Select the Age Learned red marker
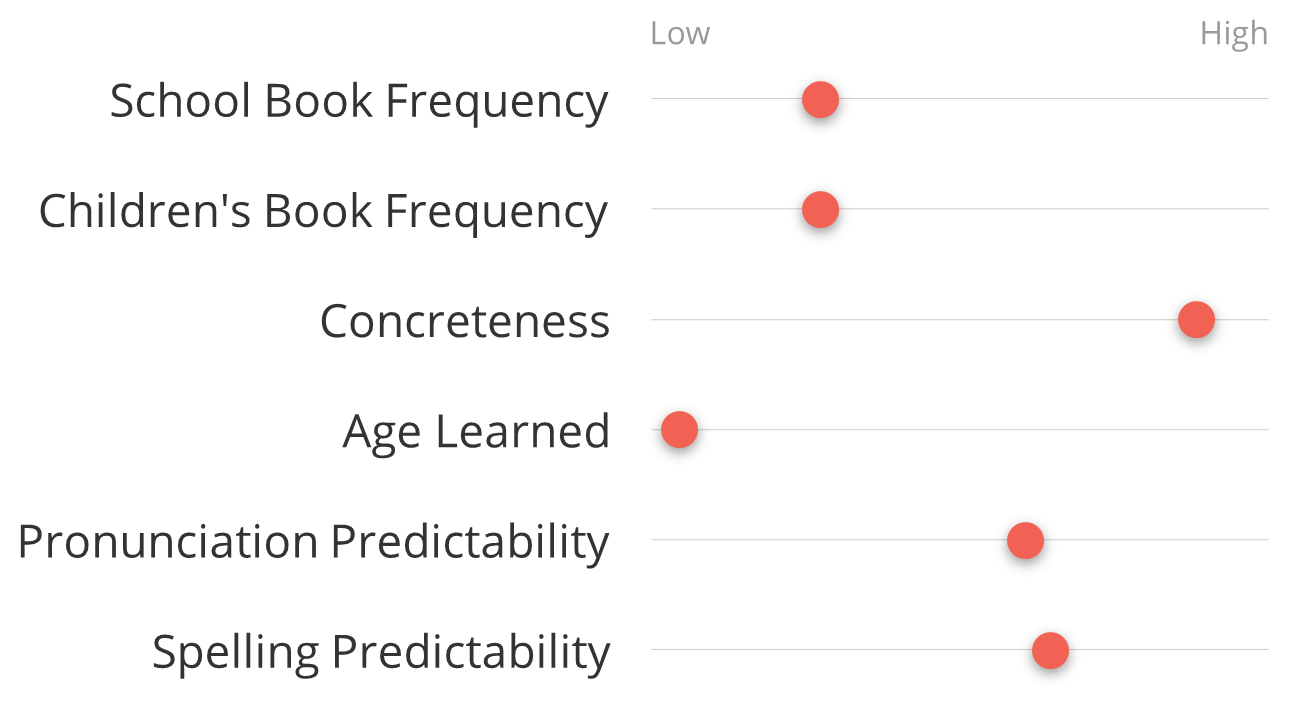The width and height of the screenshot is (1303, 712). coord(679,430)
